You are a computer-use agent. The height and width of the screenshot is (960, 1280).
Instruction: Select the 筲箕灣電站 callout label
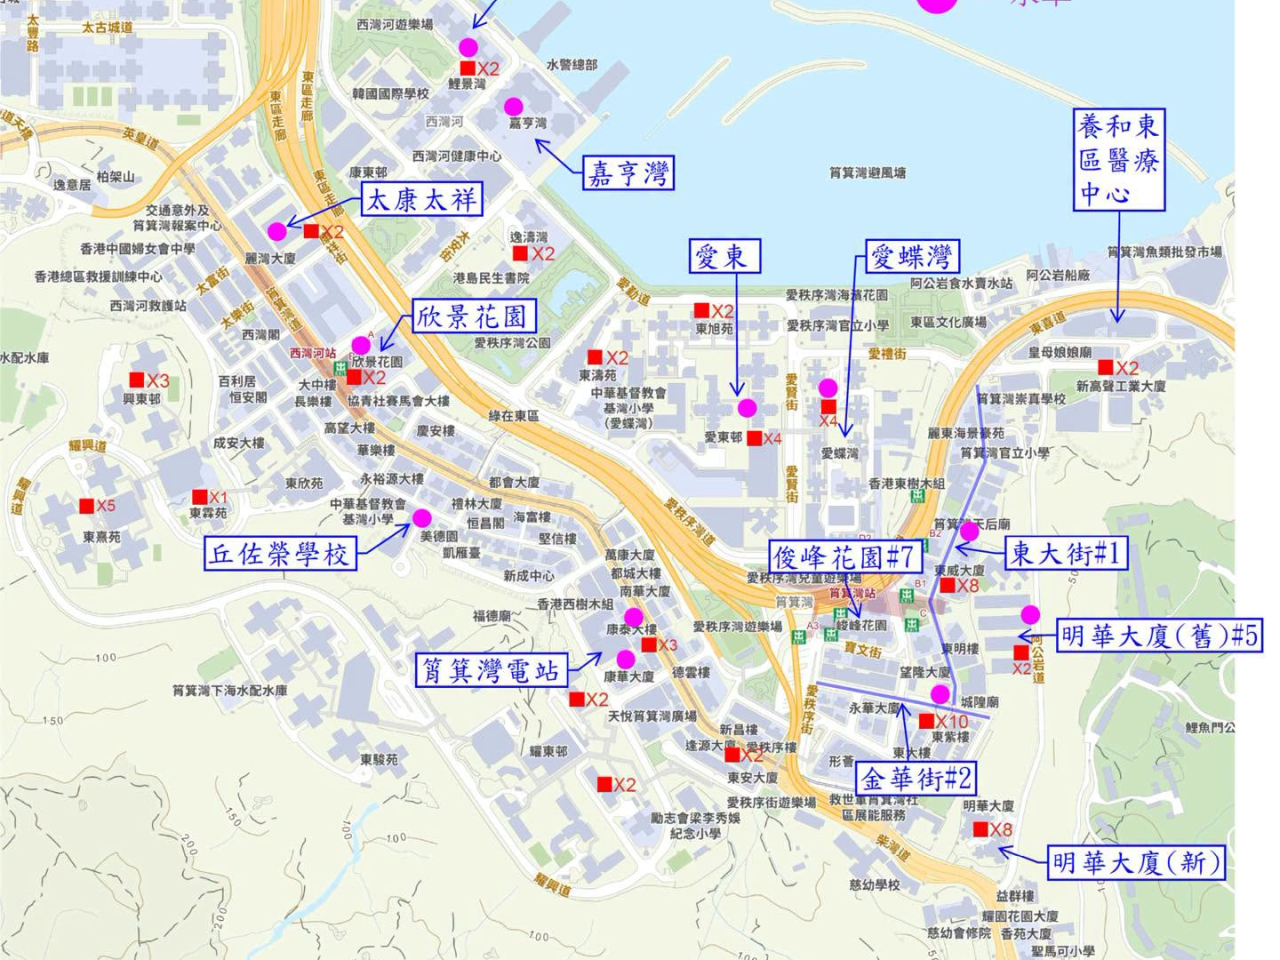[x=490, y=670]
